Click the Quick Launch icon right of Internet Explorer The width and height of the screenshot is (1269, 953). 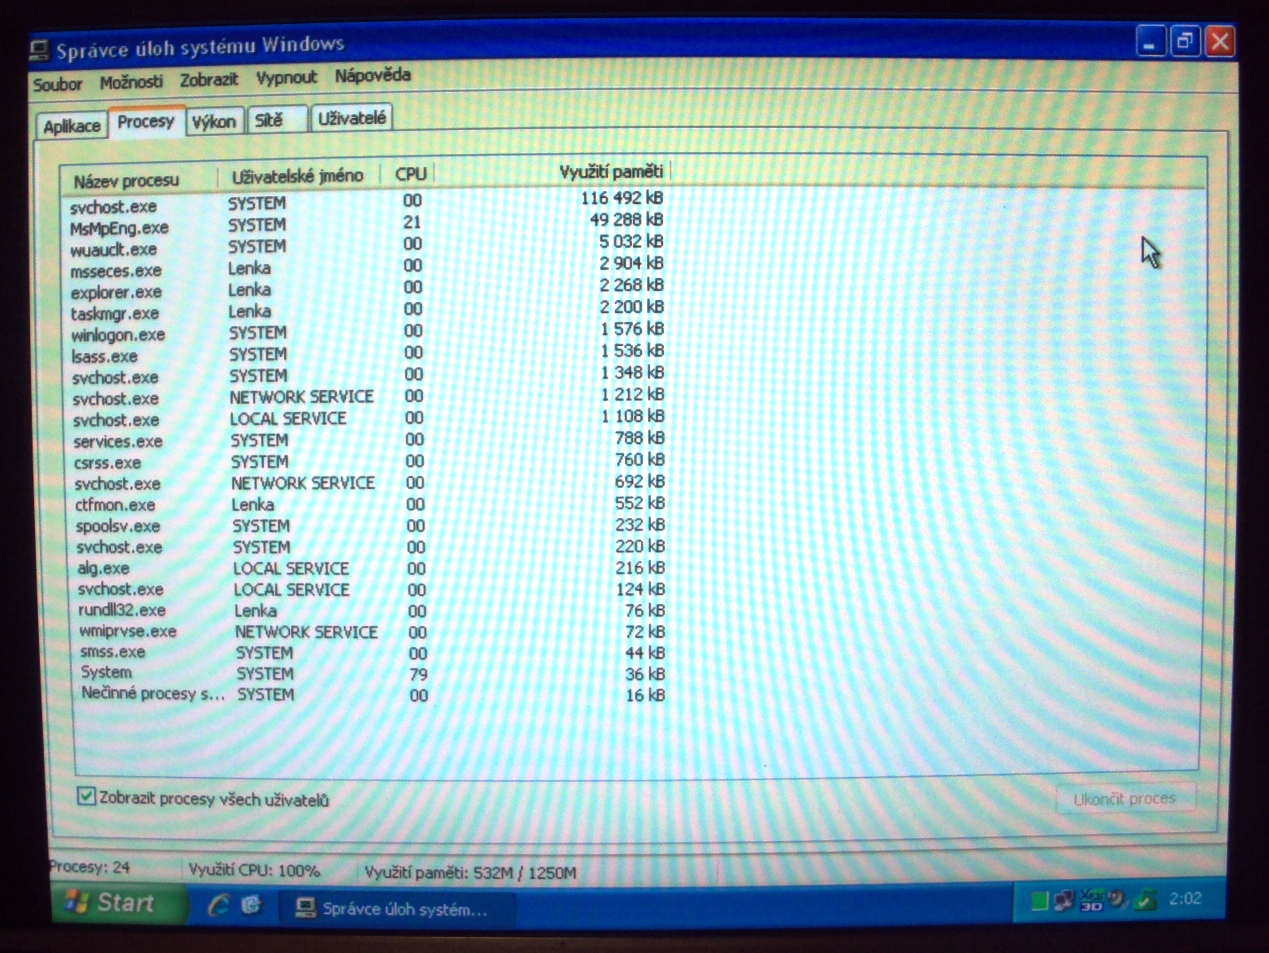251,905
